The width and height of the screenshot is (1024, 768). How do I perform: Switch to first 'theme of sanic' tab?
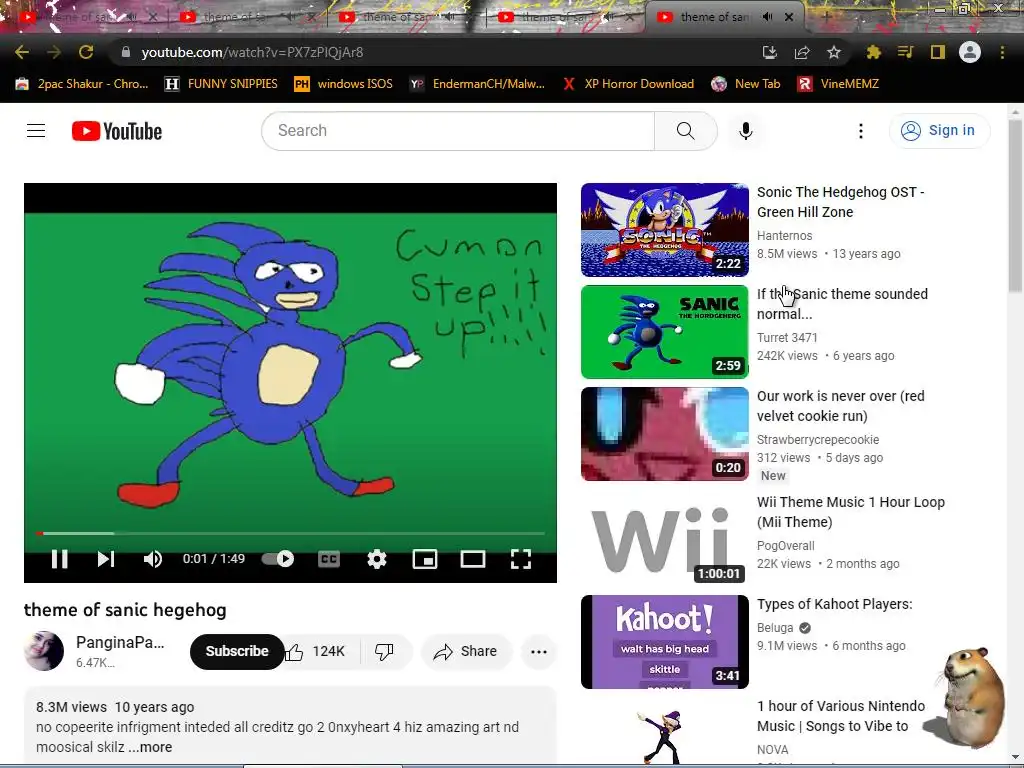tap(78, 17)
